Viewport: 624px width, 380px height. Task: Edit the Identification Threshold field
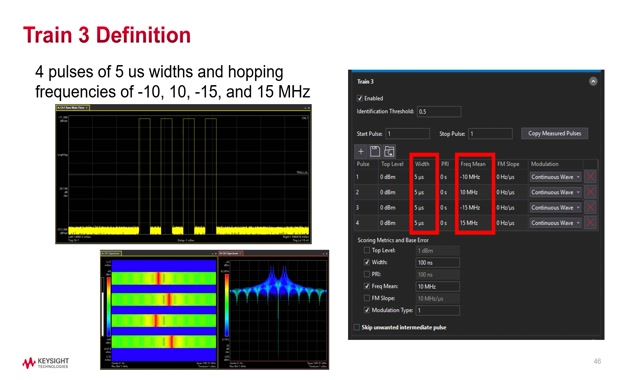tap(439, 111)
